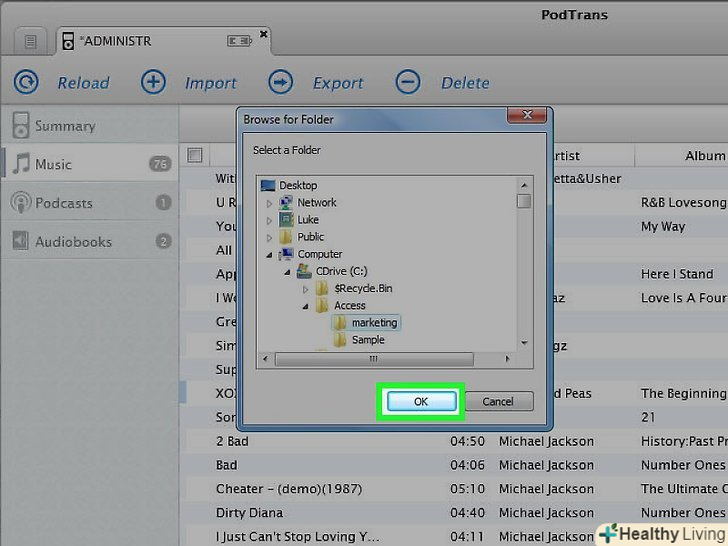
Task: Click the CDrive (C:) drive icon
Action: click(304, 271)
